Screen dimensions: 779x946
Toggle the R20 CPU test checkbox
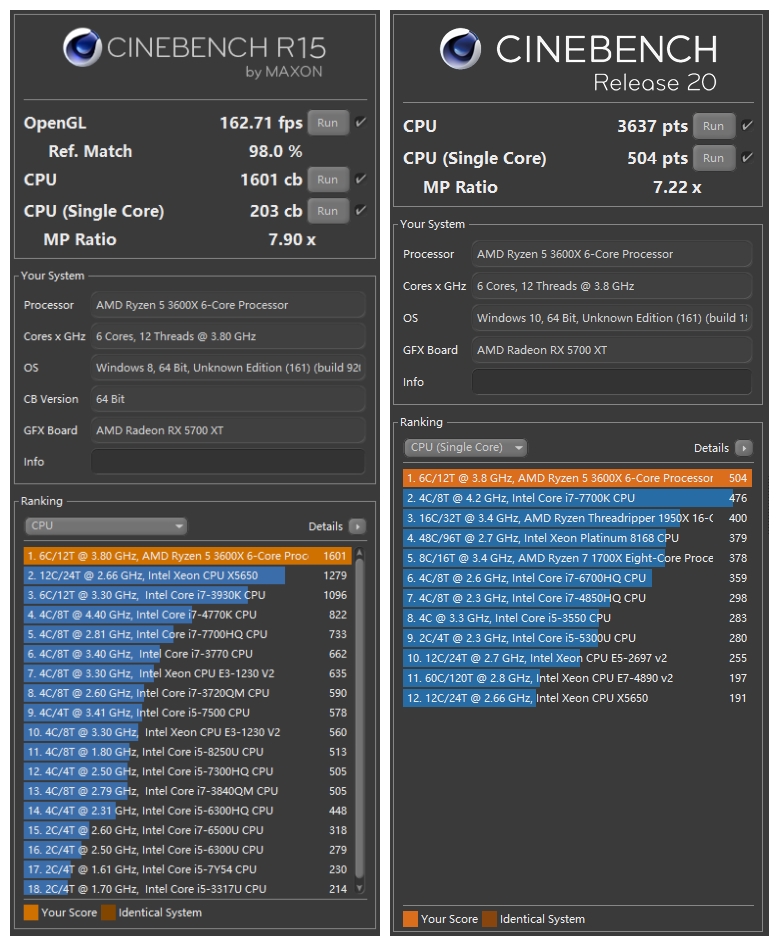745,126
